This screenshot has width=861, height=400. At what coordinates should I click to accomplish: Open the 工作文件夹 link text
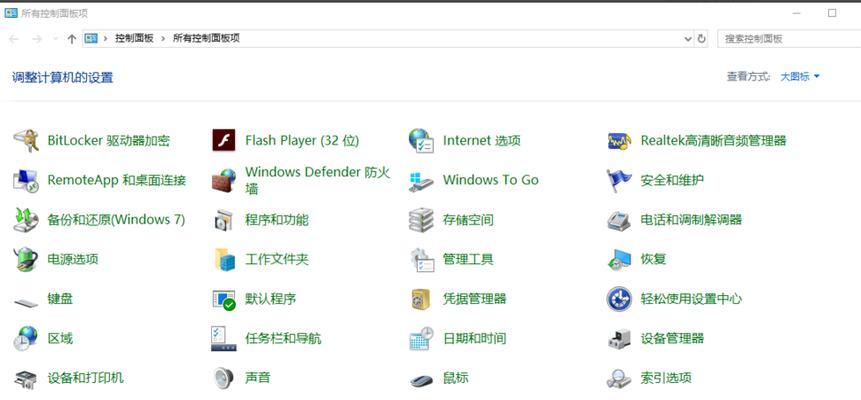pyautogui.click(x=277, y=259)
